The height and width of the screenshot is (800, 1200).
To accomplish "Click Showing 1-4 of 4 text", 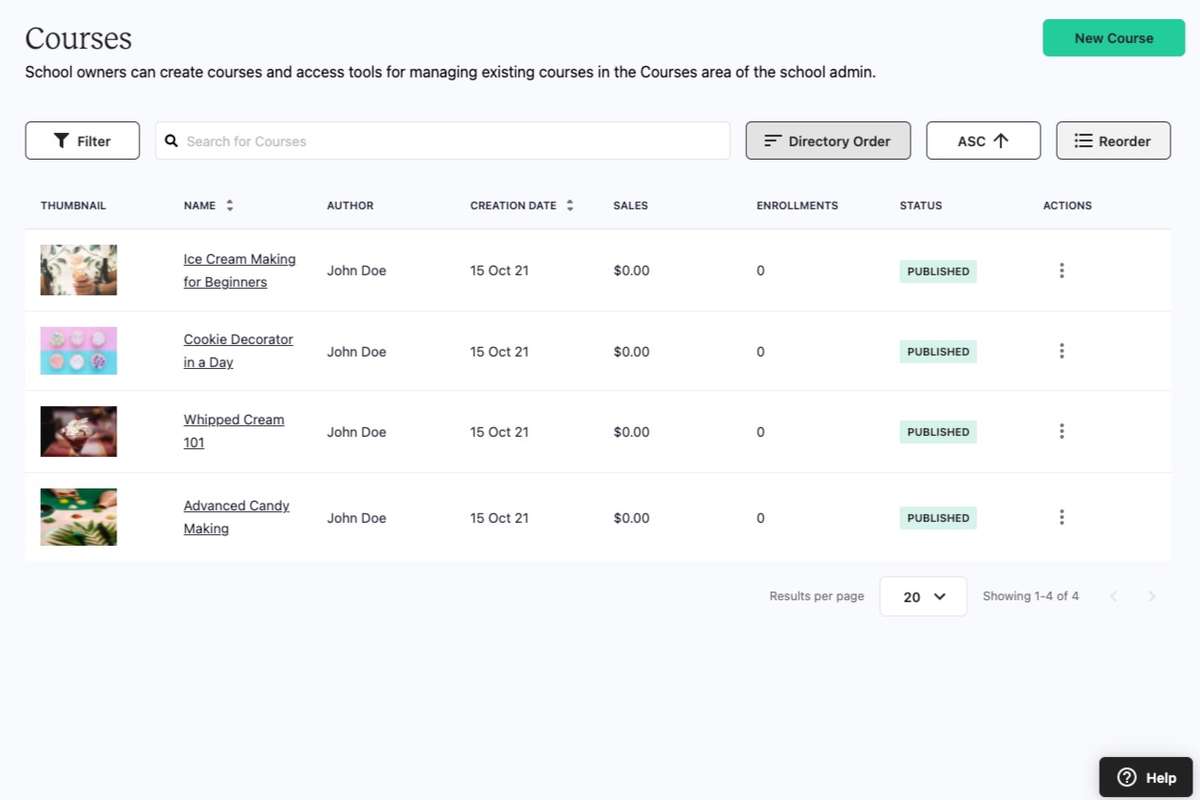I will (1030, 596).
